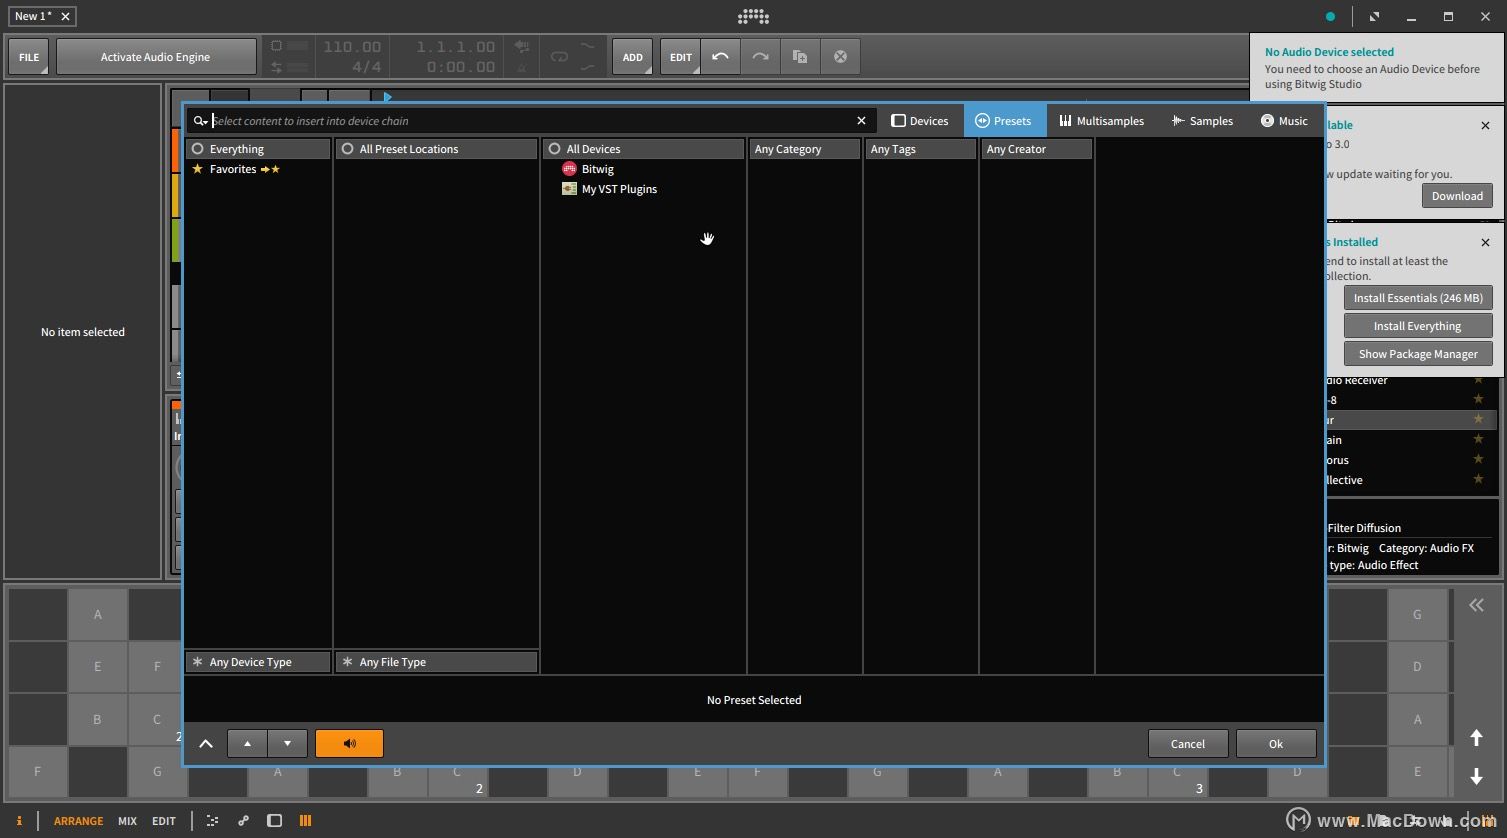
Task: Switch to the Samples tab
Action: click(x=1203, y=121)
